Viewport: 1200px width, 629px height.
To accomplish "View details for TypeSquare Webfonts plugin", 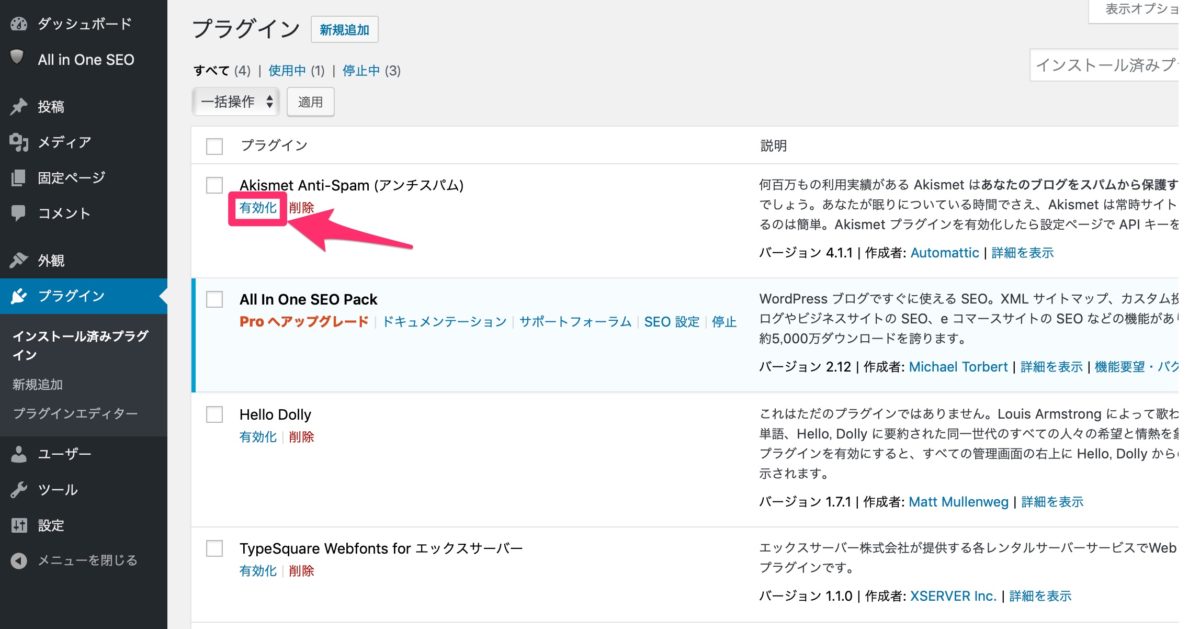I will click(x=1040, y=595).
